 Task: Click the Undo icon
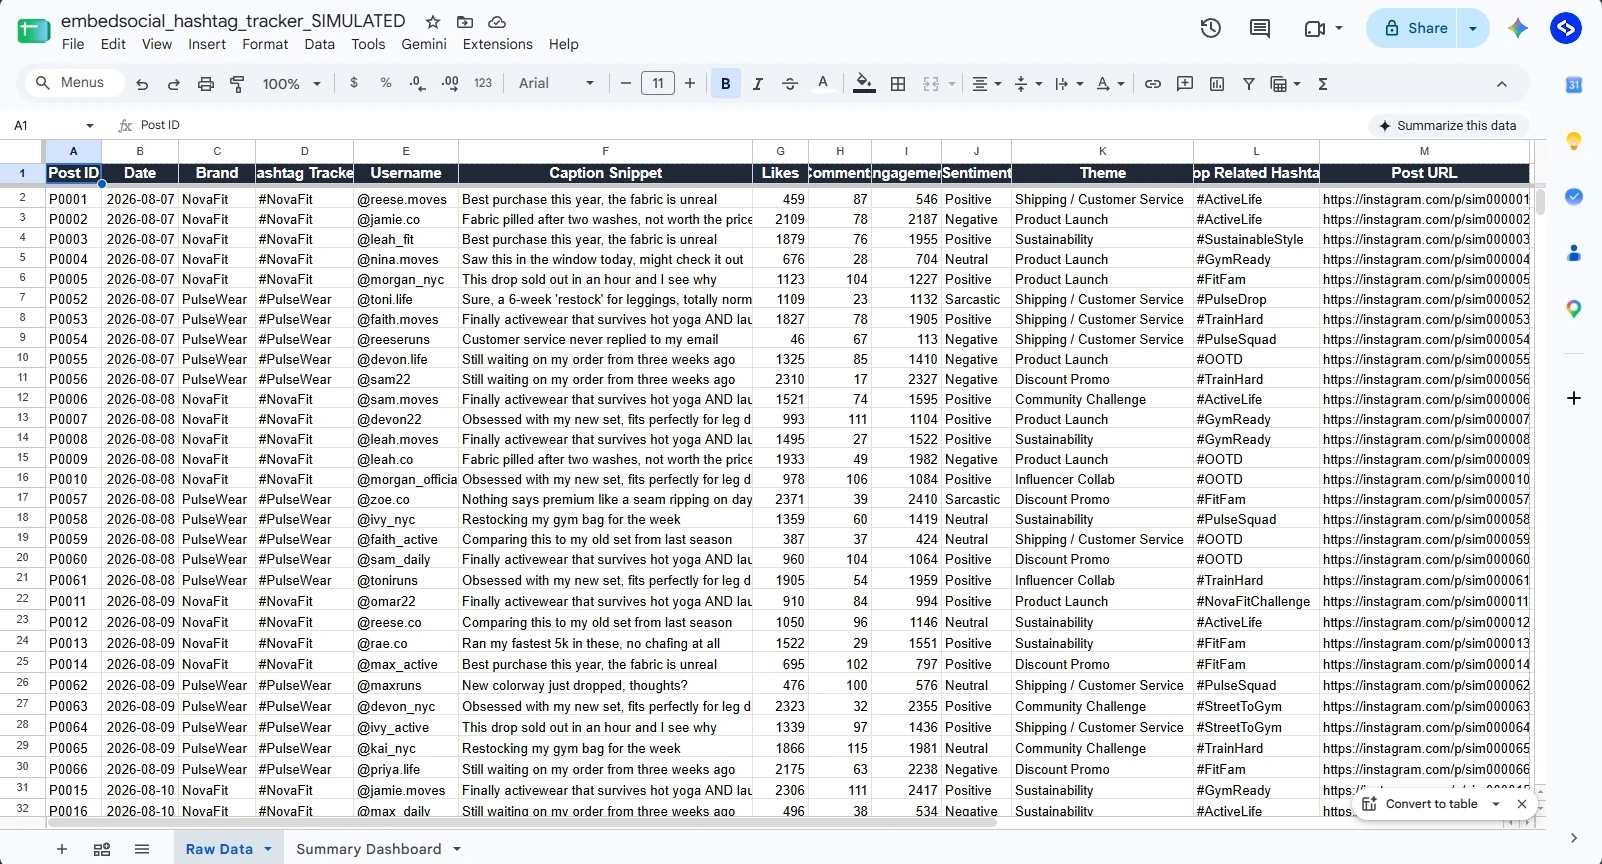click(x=142, y=84)
